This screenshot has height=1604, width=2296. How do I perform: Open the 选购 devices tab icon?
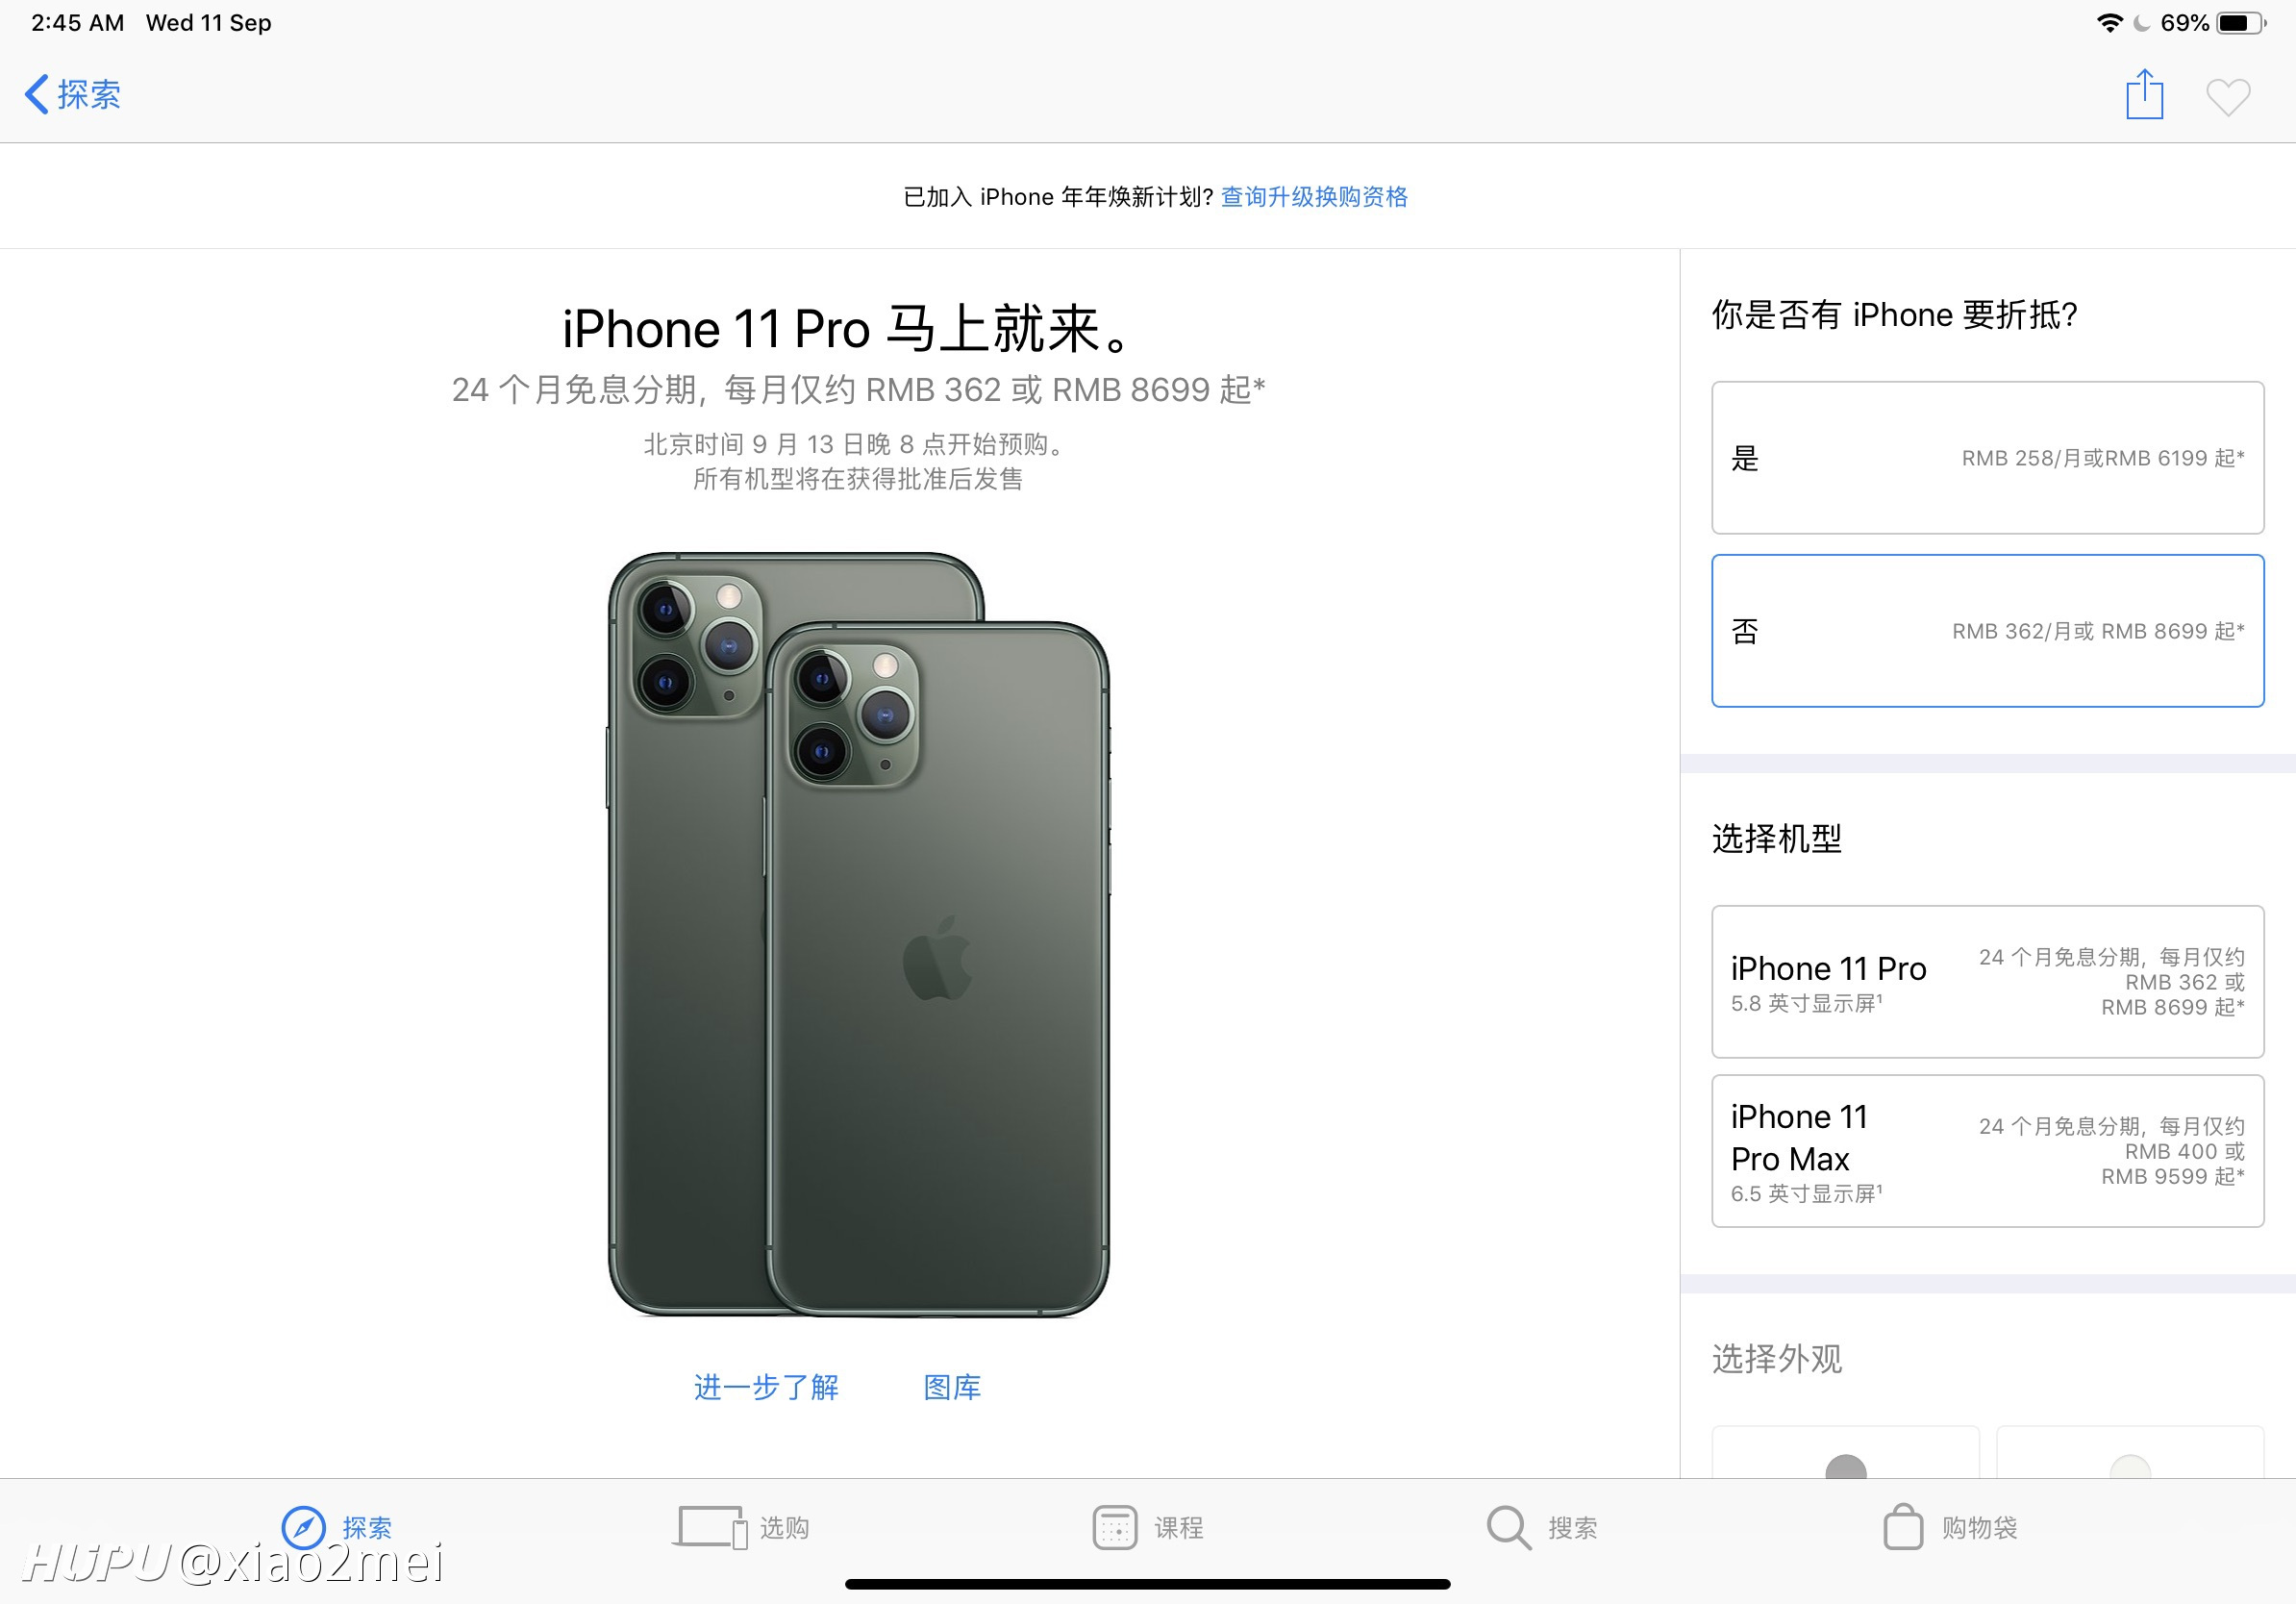(x=710, y=1527)
